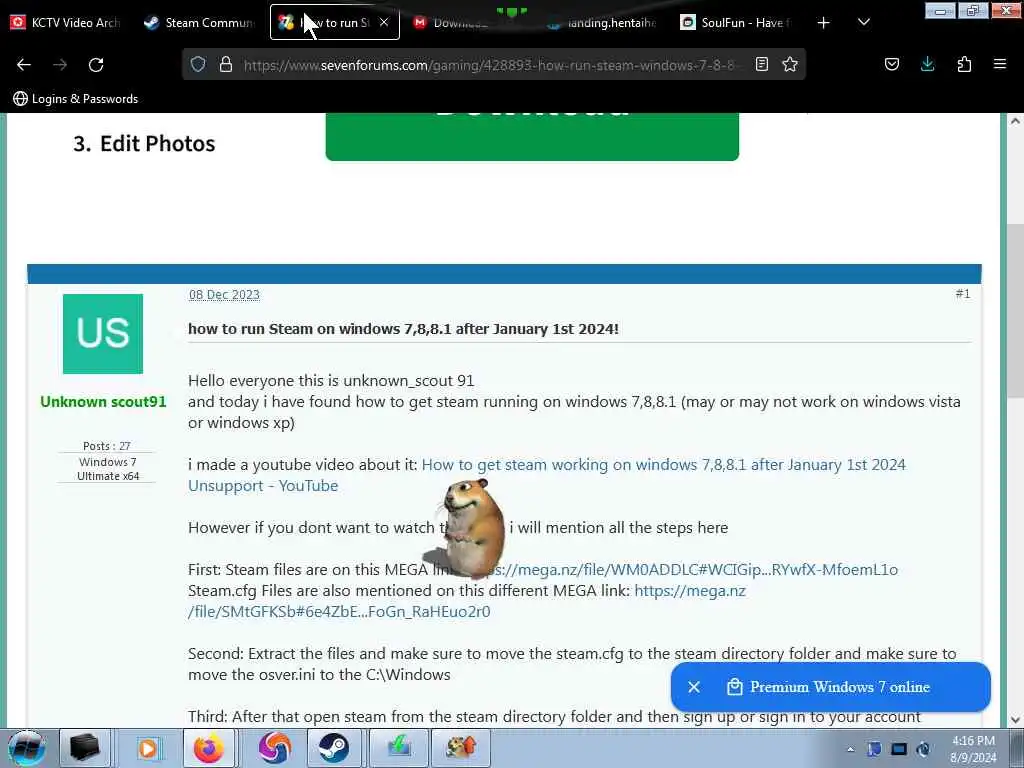Open the shield tracking protection icon
The image size is (1024, 768).
click(198, 64)
